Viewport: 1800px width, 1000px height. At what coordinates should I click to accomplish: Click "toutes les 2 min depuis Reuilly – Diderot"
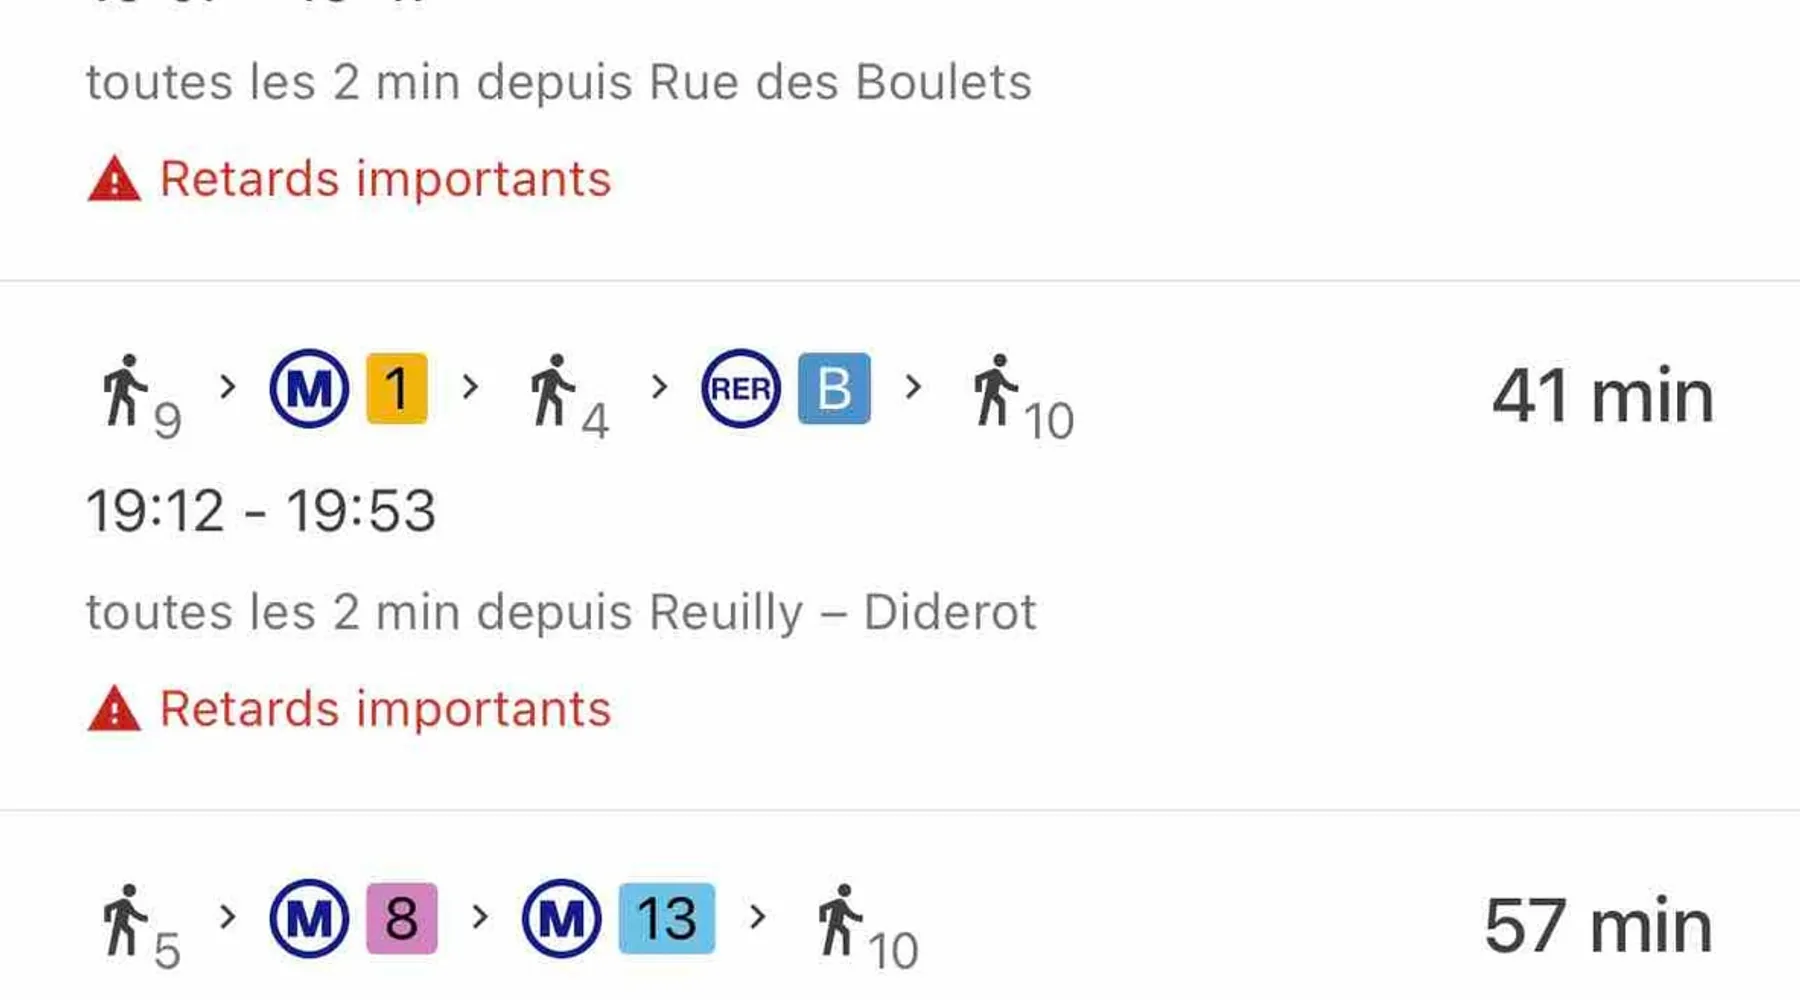click(x=561, y=612)
